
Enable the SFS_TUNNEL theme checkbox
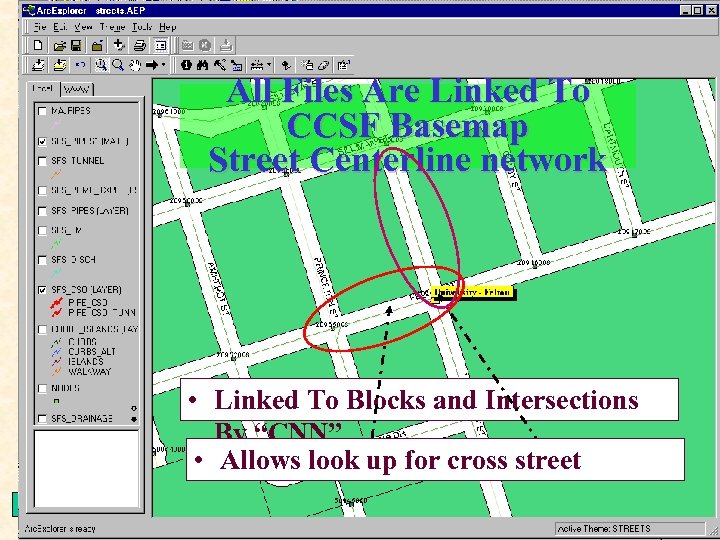(42, 161)
